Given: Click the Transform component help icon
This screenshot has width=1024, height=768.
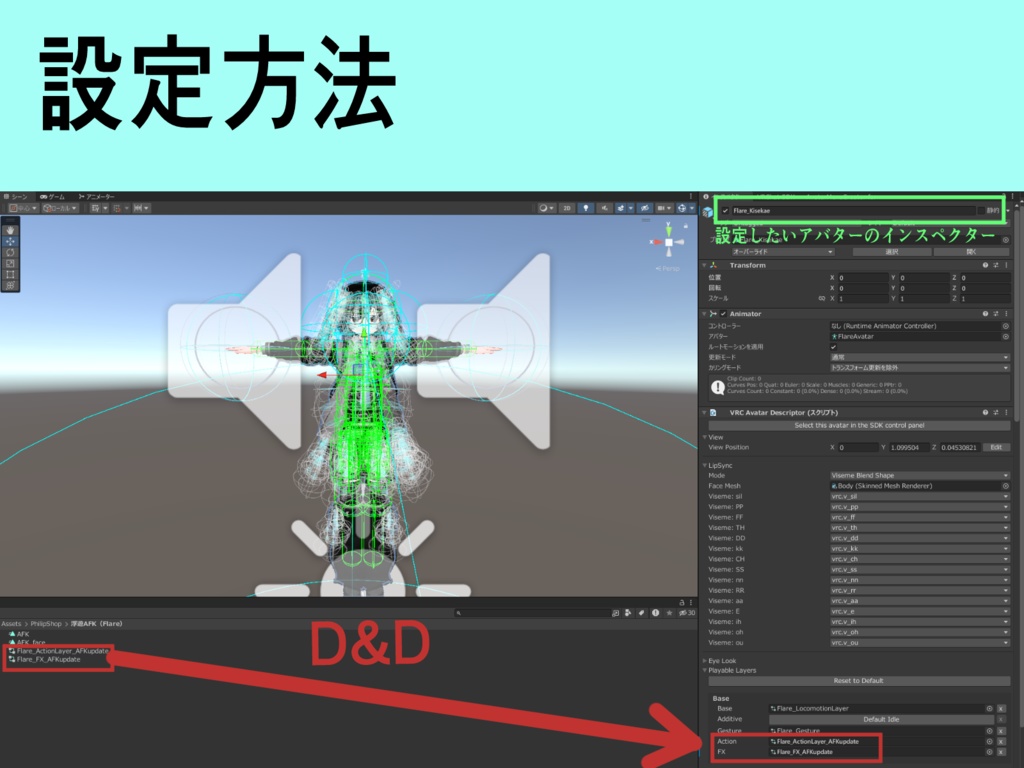Looking at the screenshot, I should 986,265.
